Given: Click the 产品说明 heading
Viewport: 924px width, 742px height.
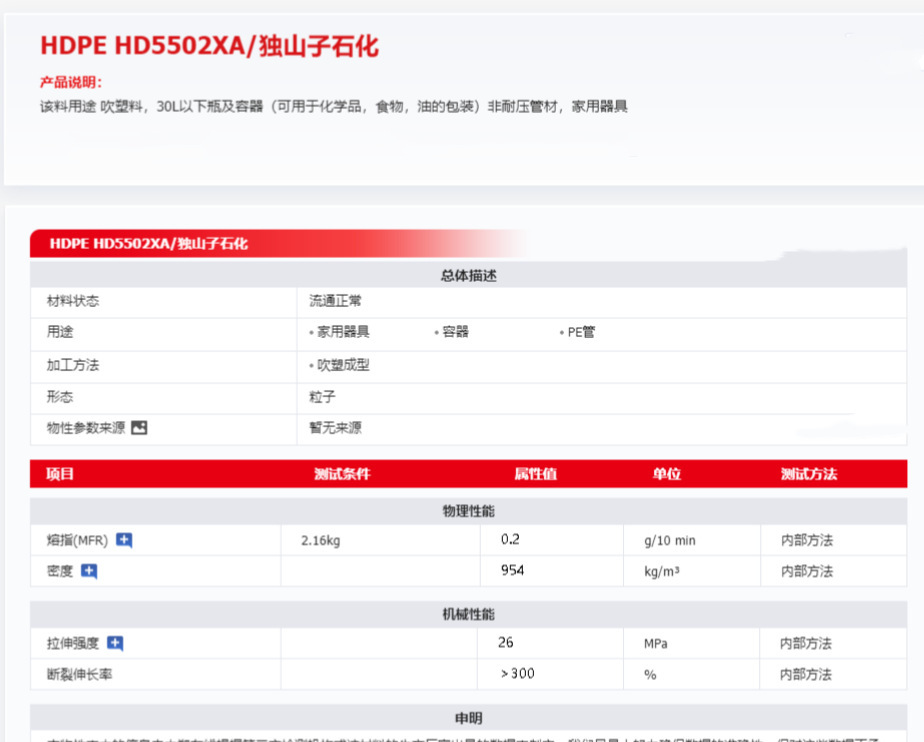Looking at the screenshot, I should 71,82.
